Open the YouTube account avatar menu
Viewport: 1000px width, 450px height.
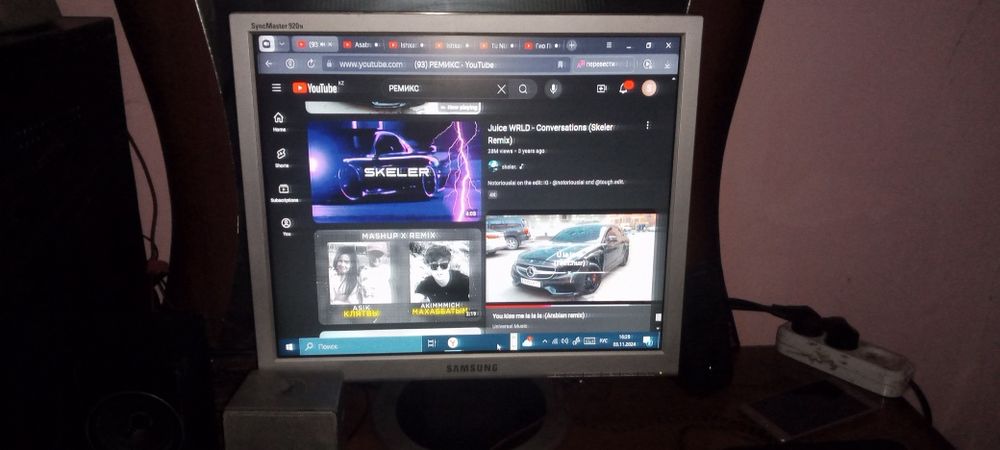click(x=649, y=88)
